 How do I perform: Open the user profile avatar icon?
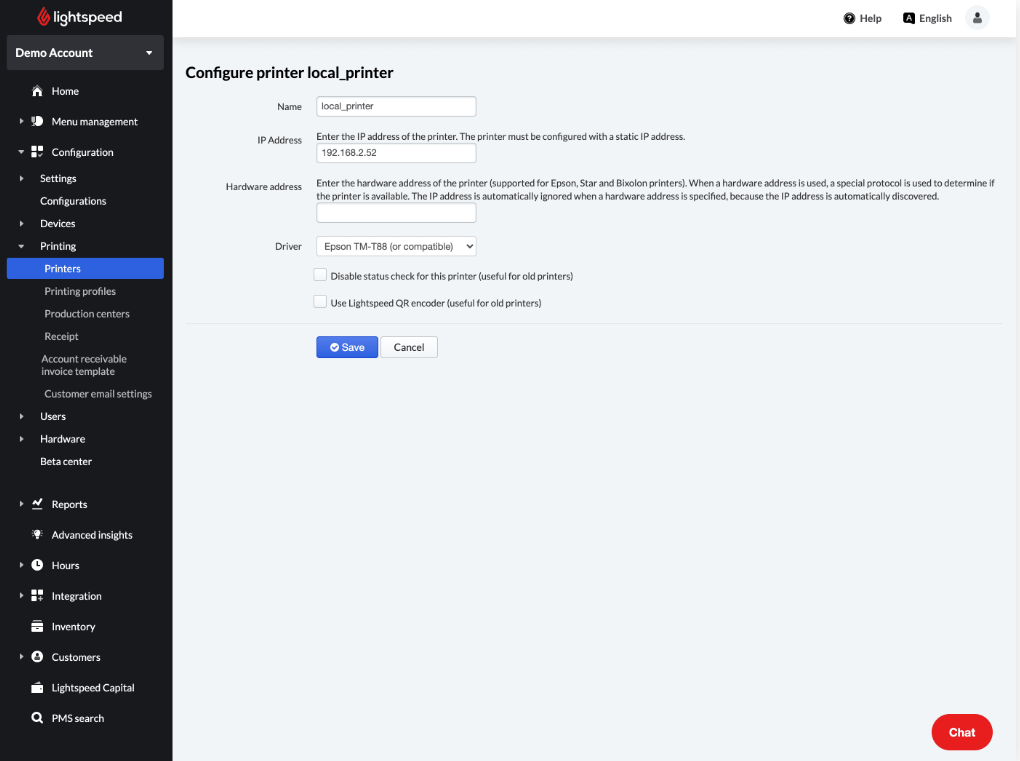(x=977, y=18)
